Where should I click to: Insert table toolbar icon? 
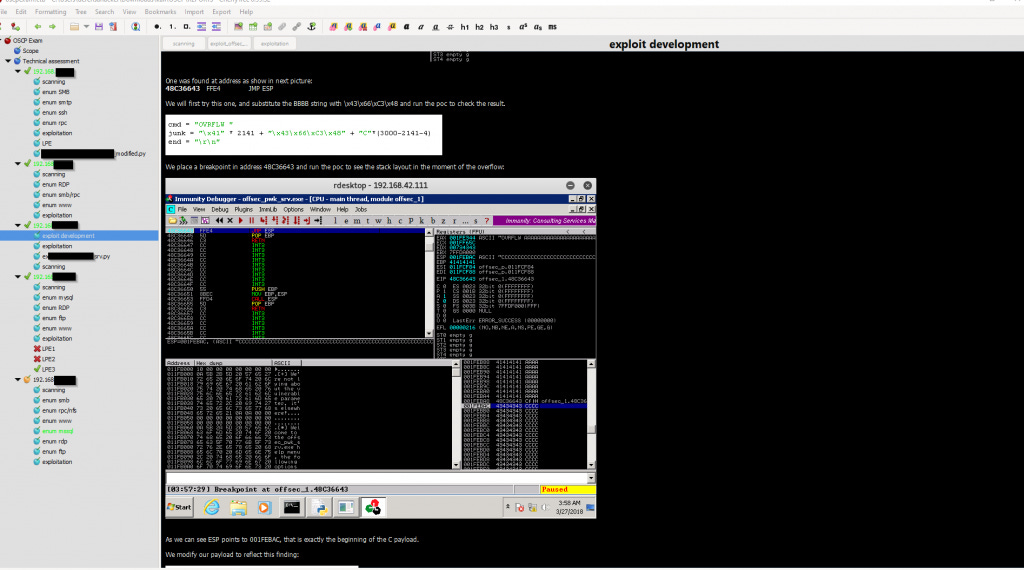point(253,27)
